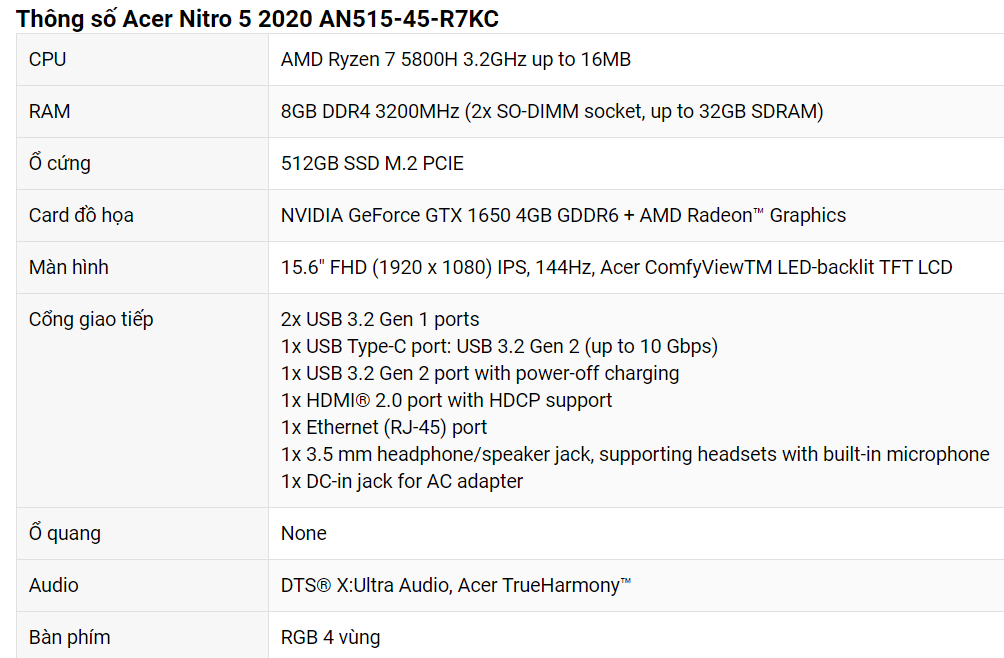Viewport: 1004px width, 658px height.
Task: Select the Cổng giao tiếp label
Action: coord(91,319)
